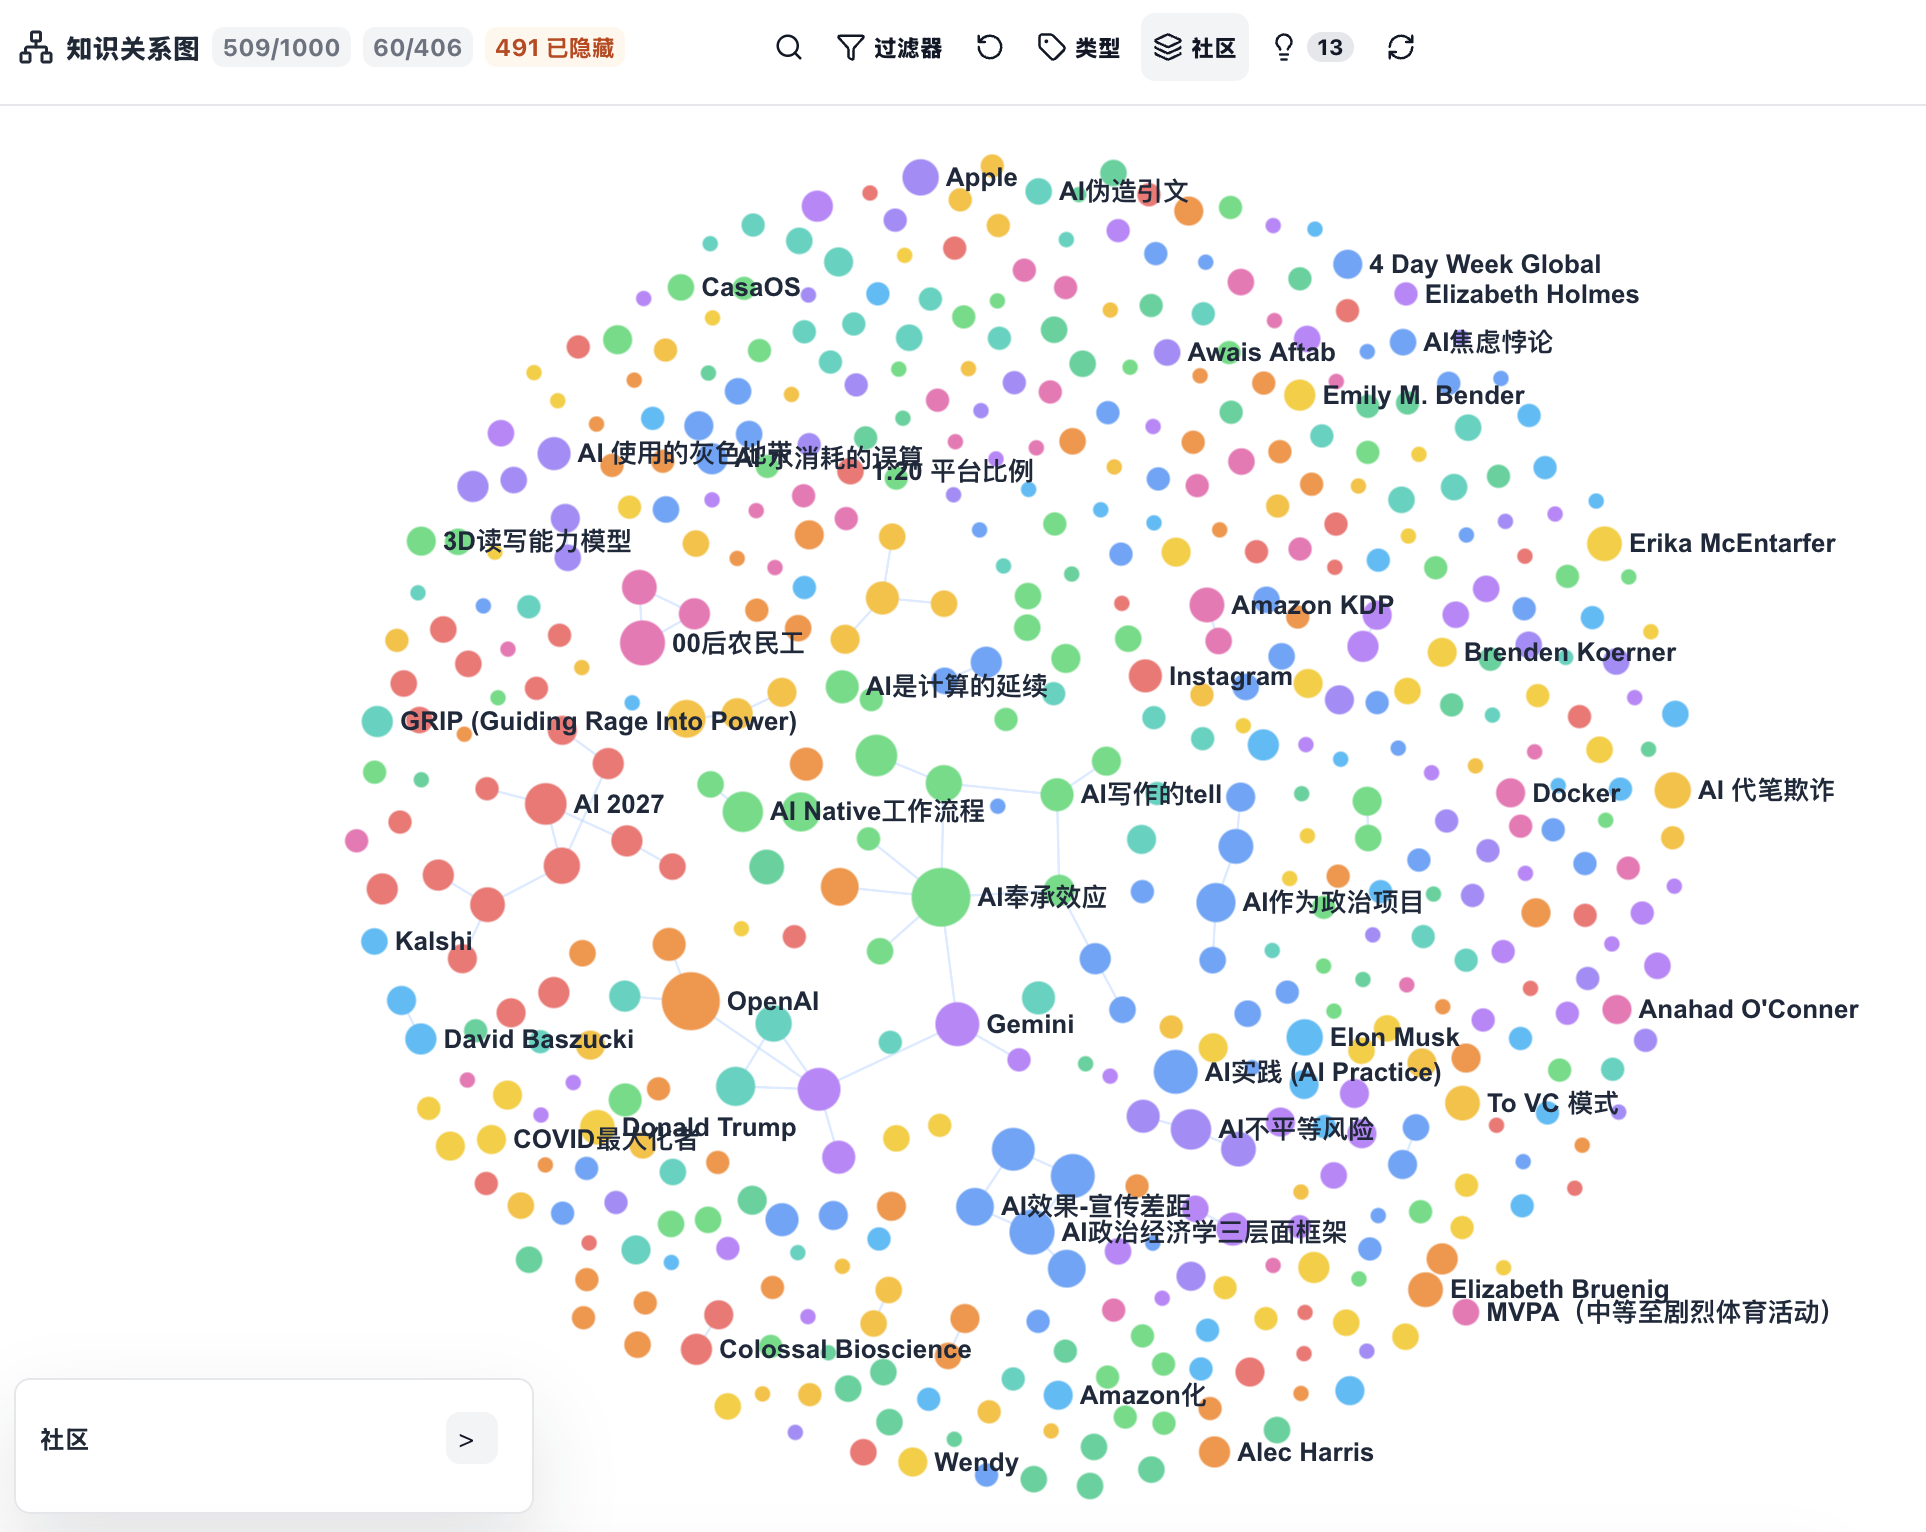Select the 3D读写能力模型 node
This screenshot has width=1926, height=1532.
tap(421, 541)
